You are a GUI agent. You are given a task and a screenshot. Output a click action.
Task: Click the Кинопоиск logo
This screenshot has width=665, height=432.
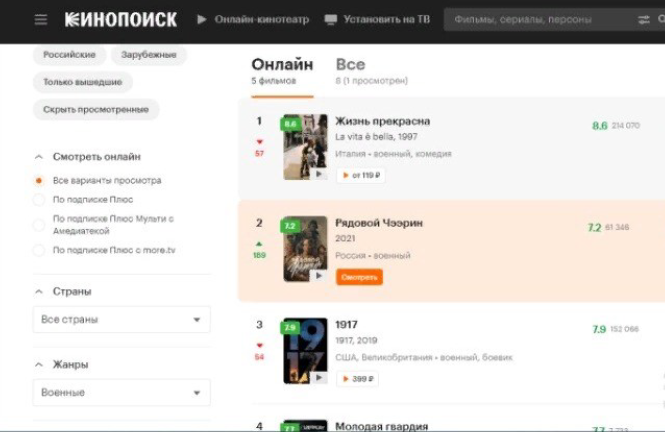(121, 20)
